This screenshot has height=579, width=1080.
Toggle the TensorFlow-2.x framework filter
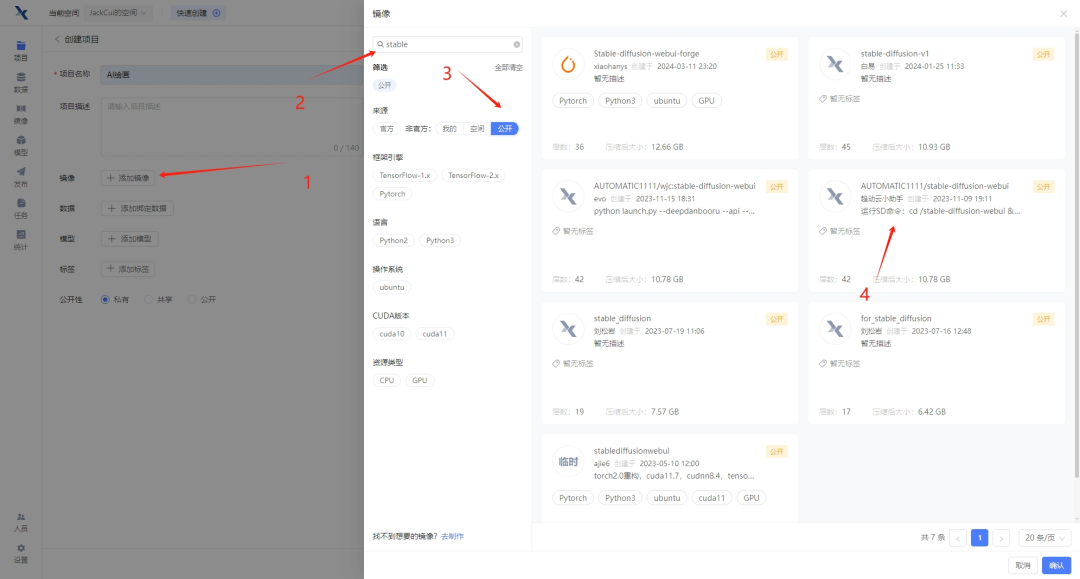point(473,176)
